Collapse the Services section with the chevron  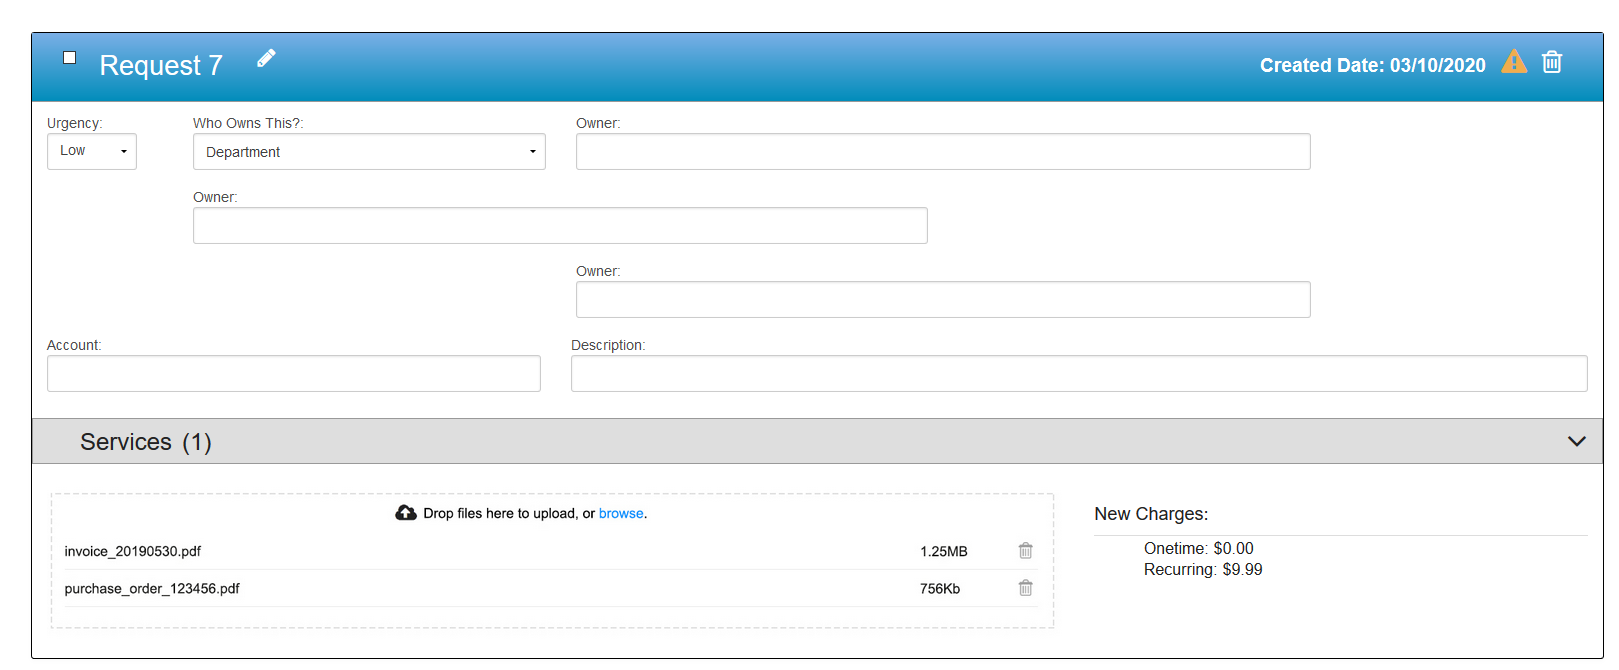point(1576,441)
